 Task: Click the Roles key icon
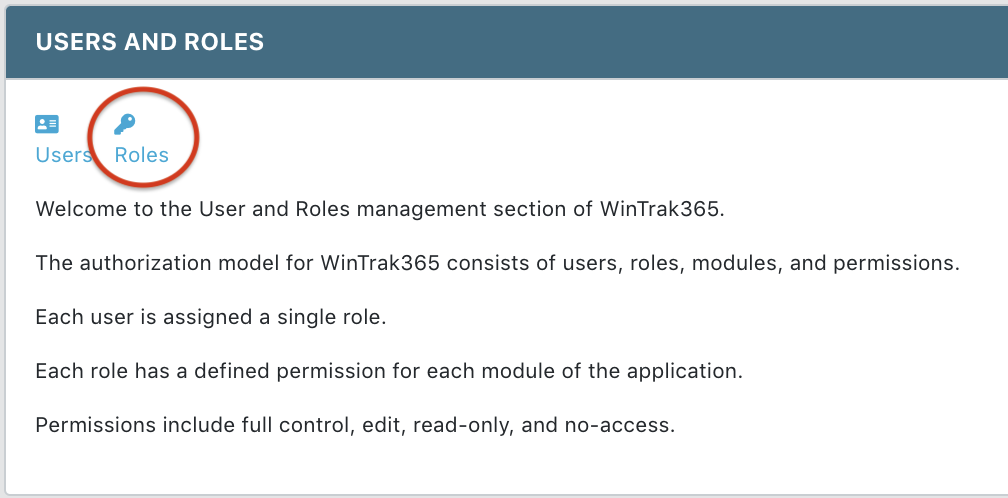pos(125,124)
